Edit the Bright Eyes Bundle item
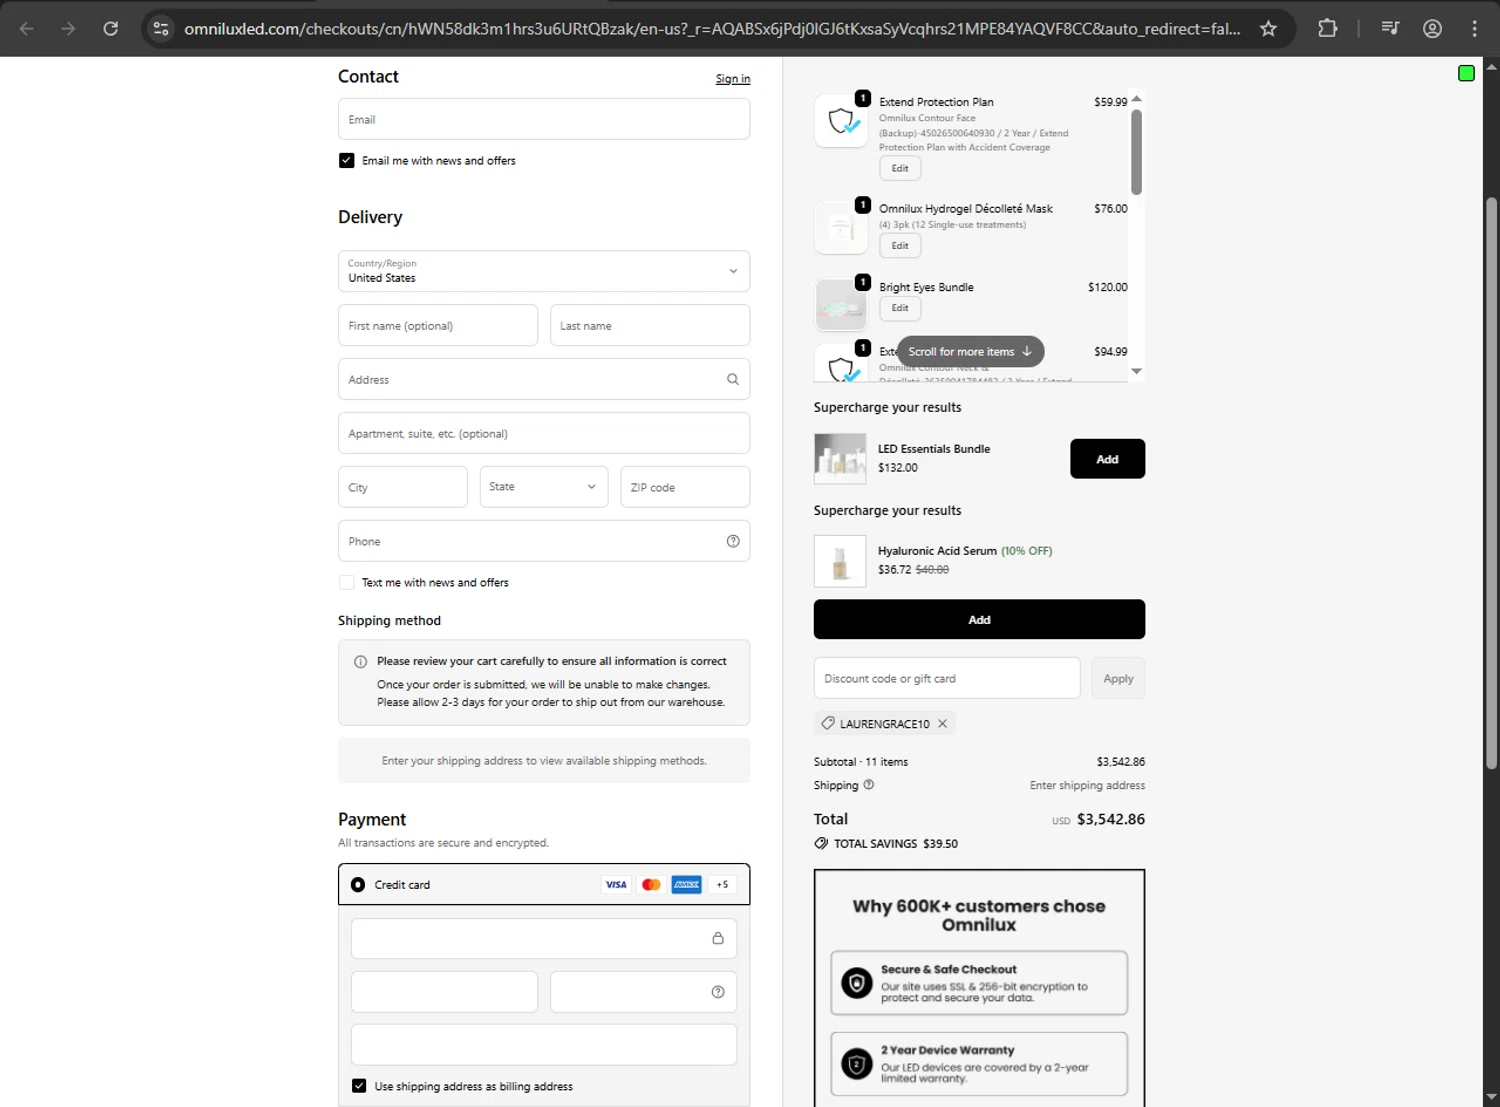Viewport: 1500px width, 1107px height. click(900, 308)
